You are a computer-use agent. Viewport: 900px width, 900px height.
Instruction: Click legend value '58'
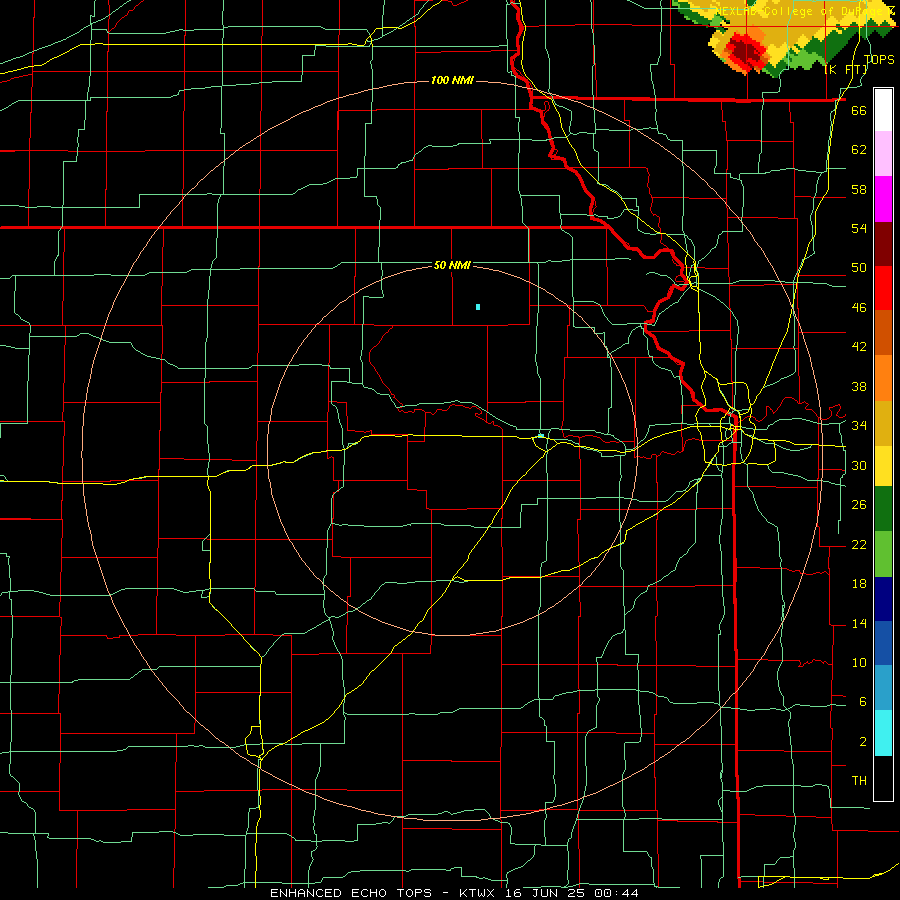point(859,189)
